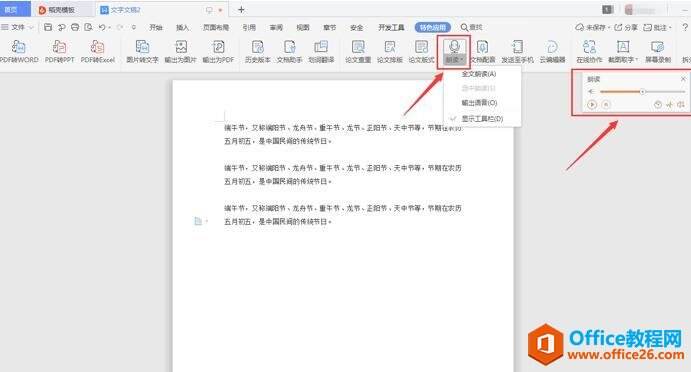
Task: Click the 分享 share button
Action: pos(626,27)
